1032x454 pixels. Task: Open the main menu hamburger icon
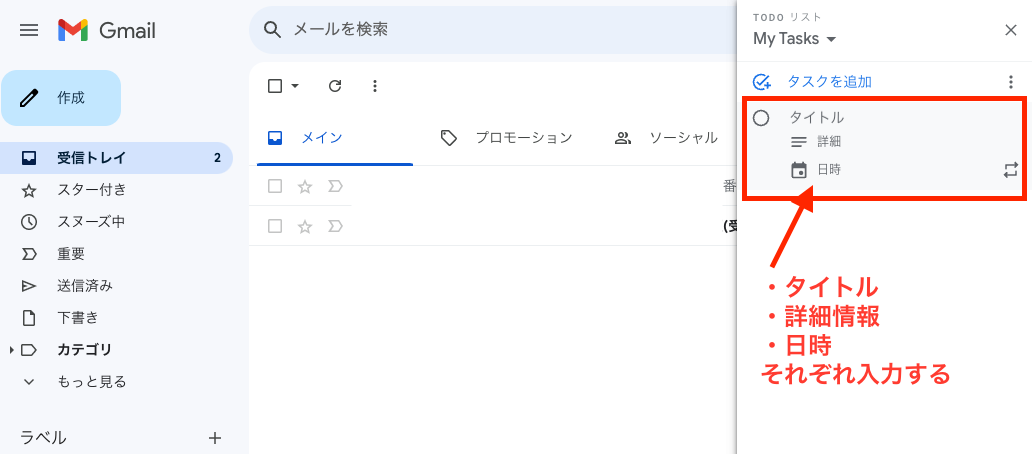click(x=29, y=30)
